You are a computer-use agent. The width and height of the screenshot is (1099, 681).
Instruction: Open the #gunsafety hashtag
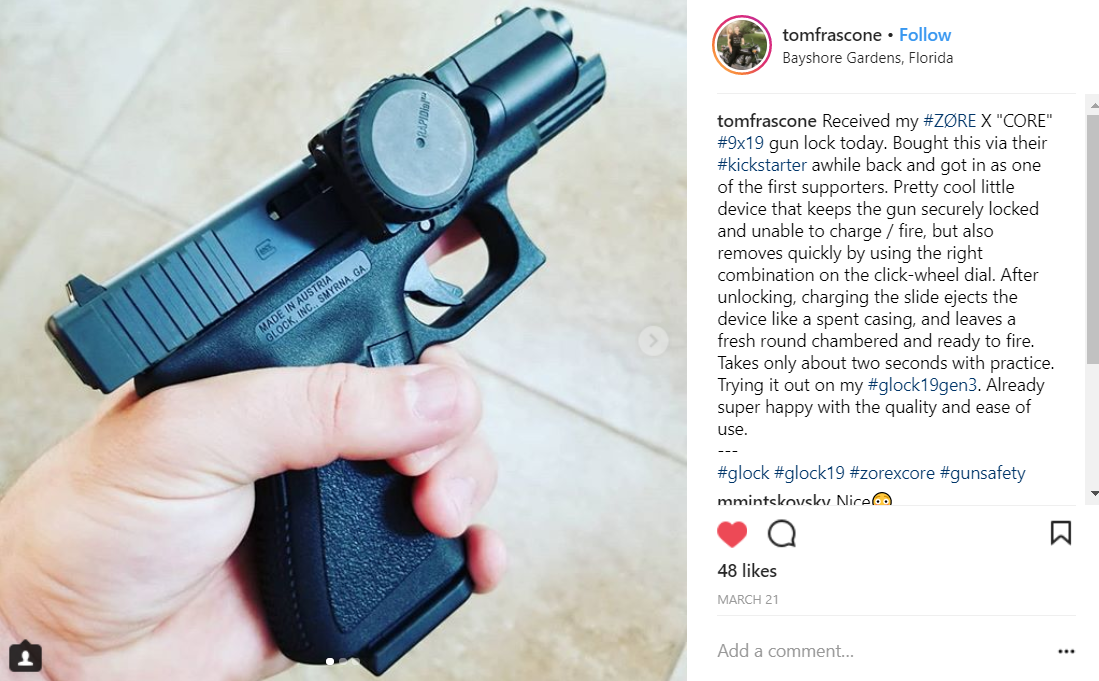(982, 473)
